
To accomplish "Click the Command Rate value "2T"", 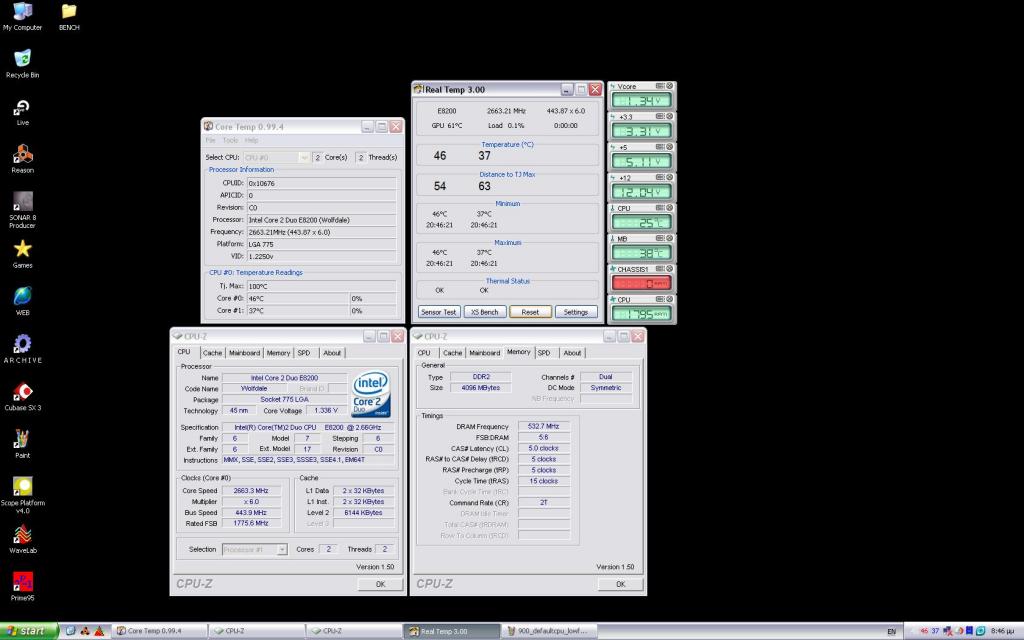I will (543, 503).
